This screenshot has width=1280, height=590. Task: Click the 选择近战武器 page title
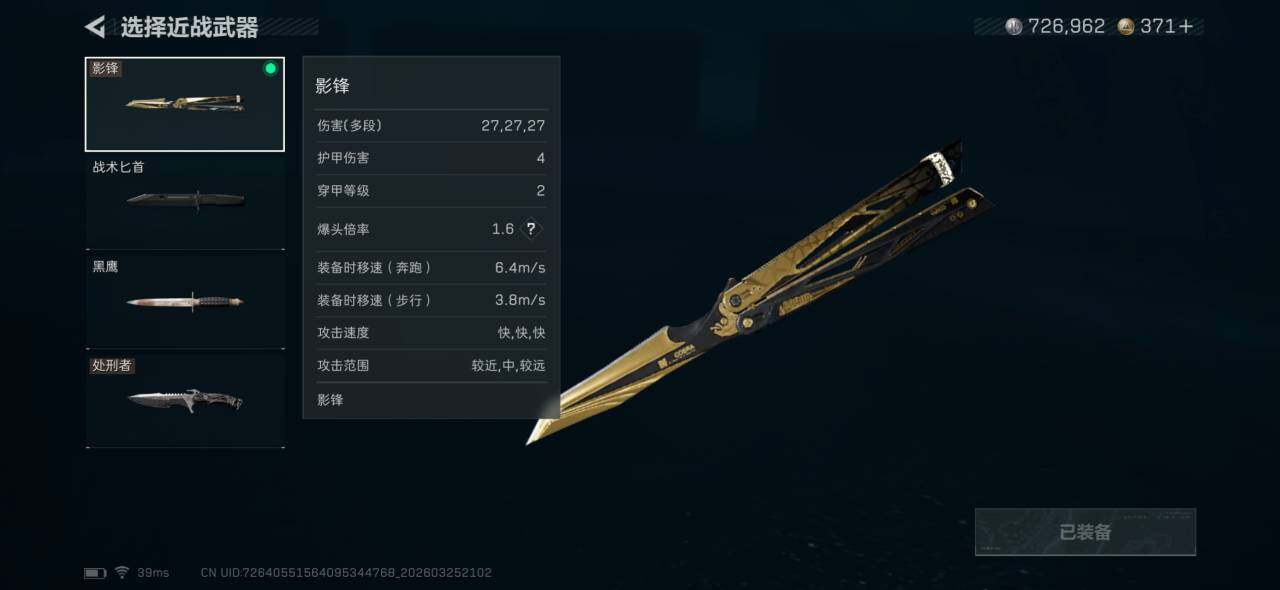(189, 28)
